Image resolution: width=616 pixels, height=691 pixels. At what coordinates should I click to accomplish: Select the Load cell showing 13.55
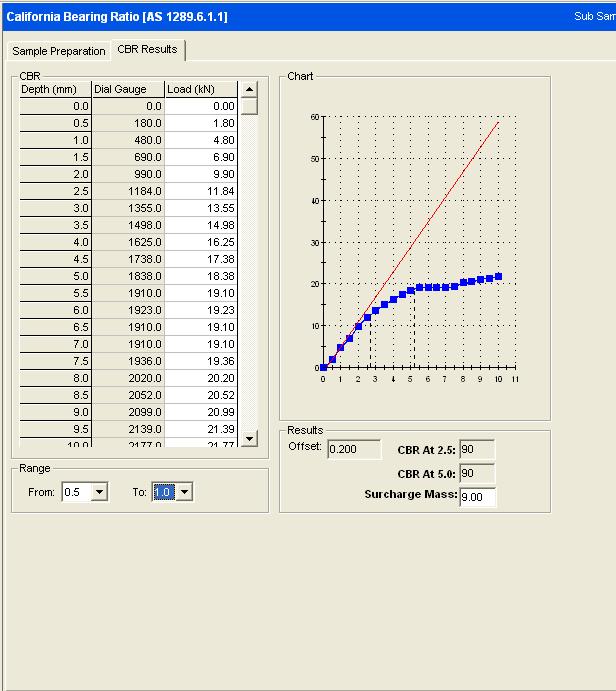tap(201, 208)
